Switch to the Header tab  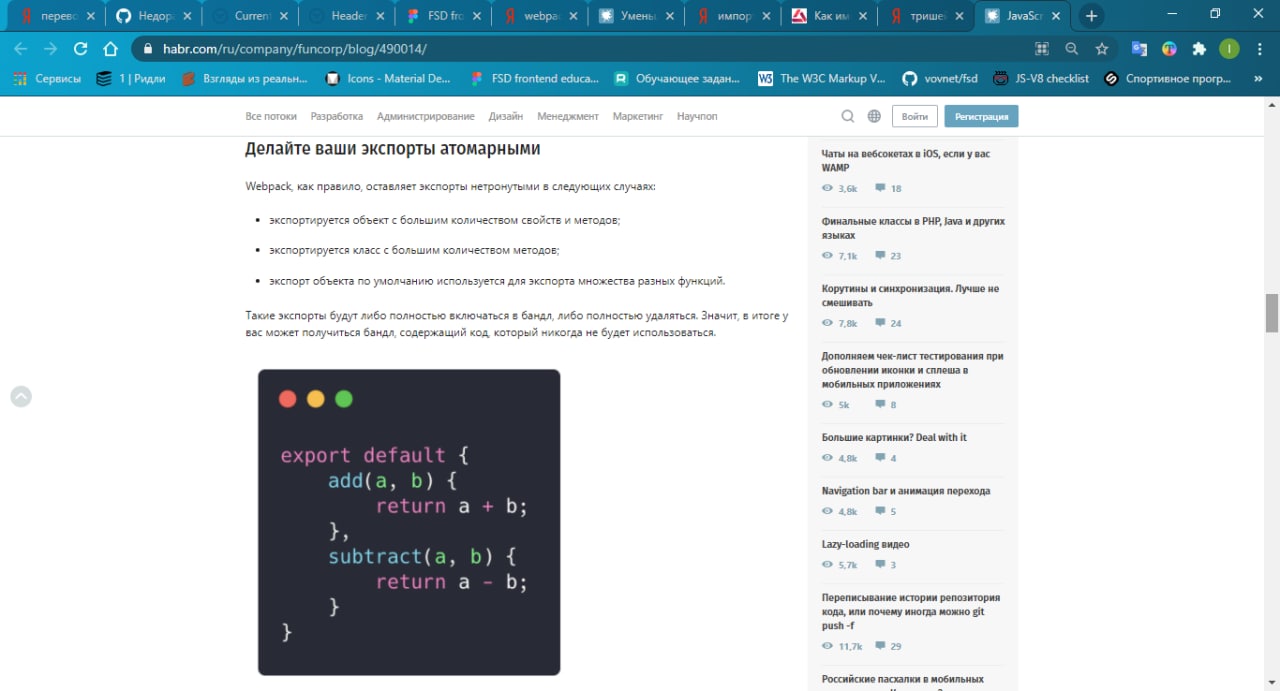point(347,16)
